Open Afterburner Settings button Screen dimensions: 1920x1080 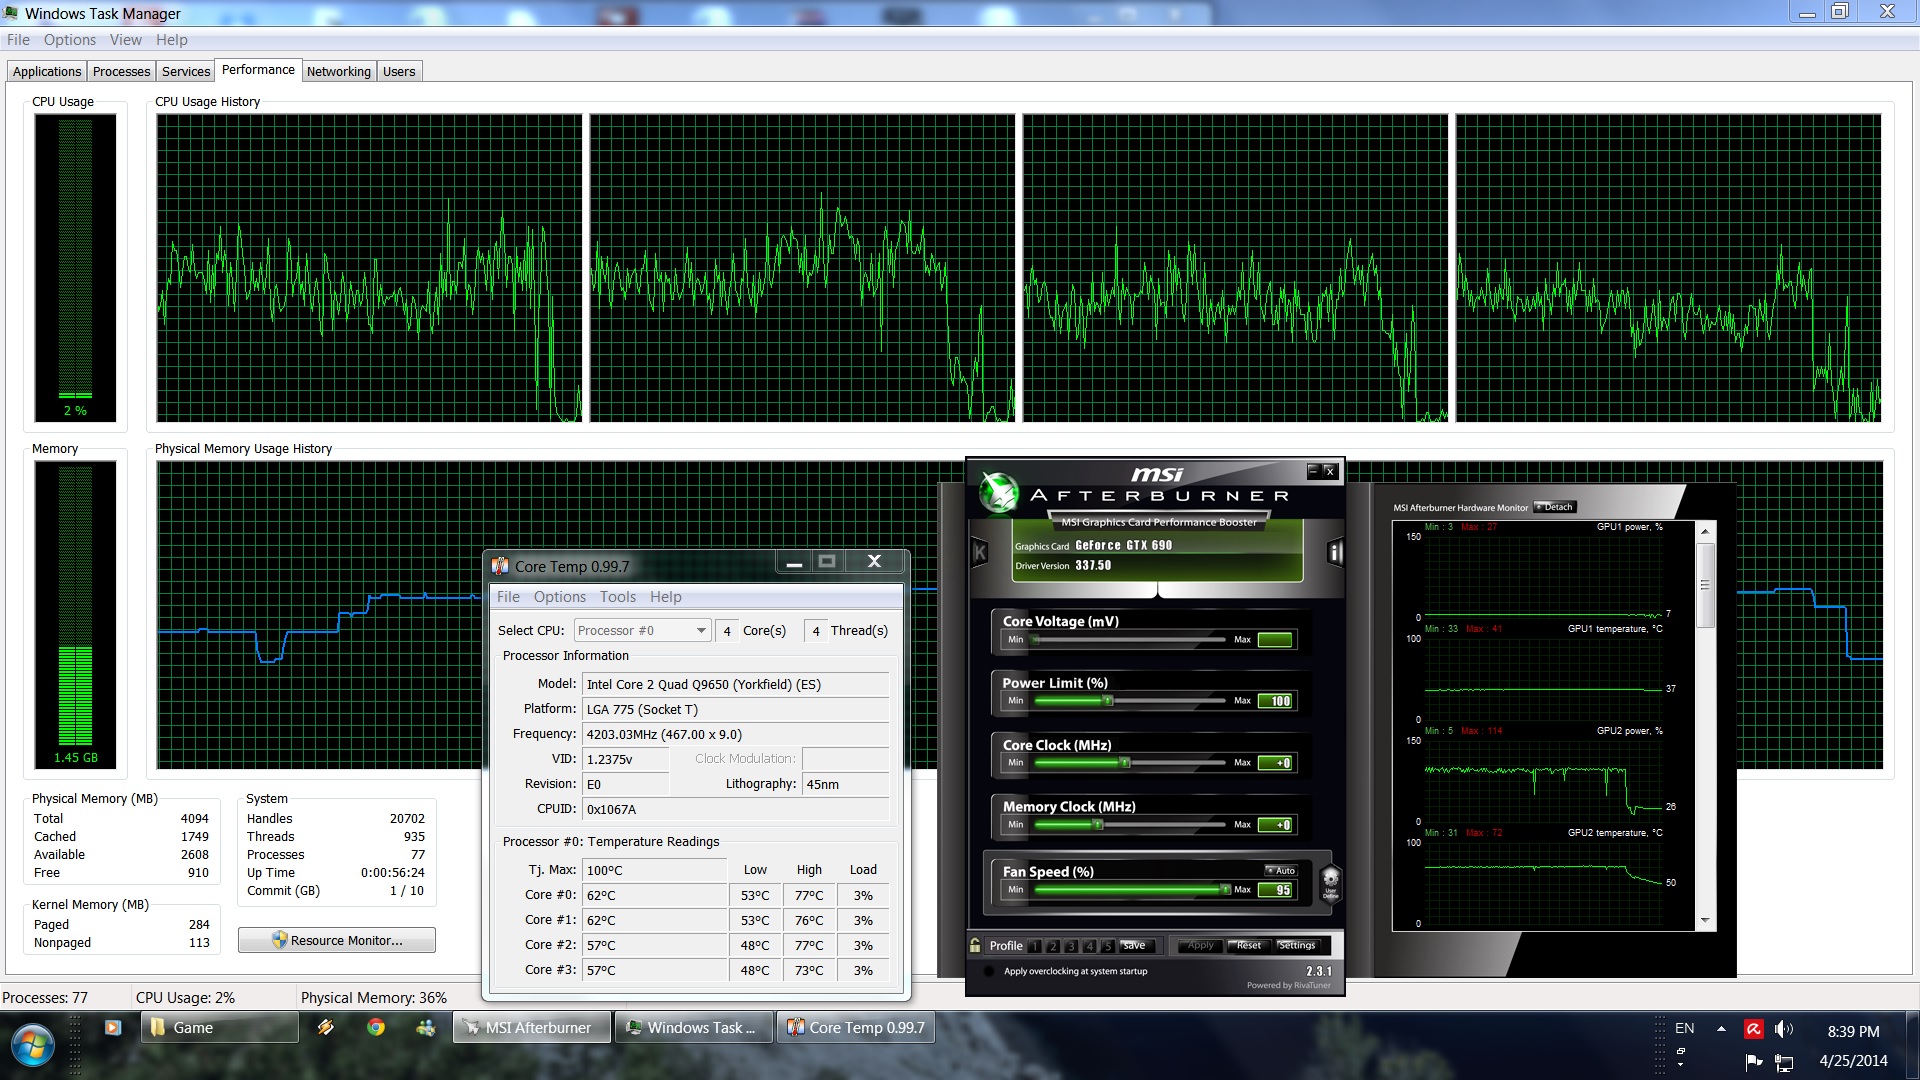1297,945
